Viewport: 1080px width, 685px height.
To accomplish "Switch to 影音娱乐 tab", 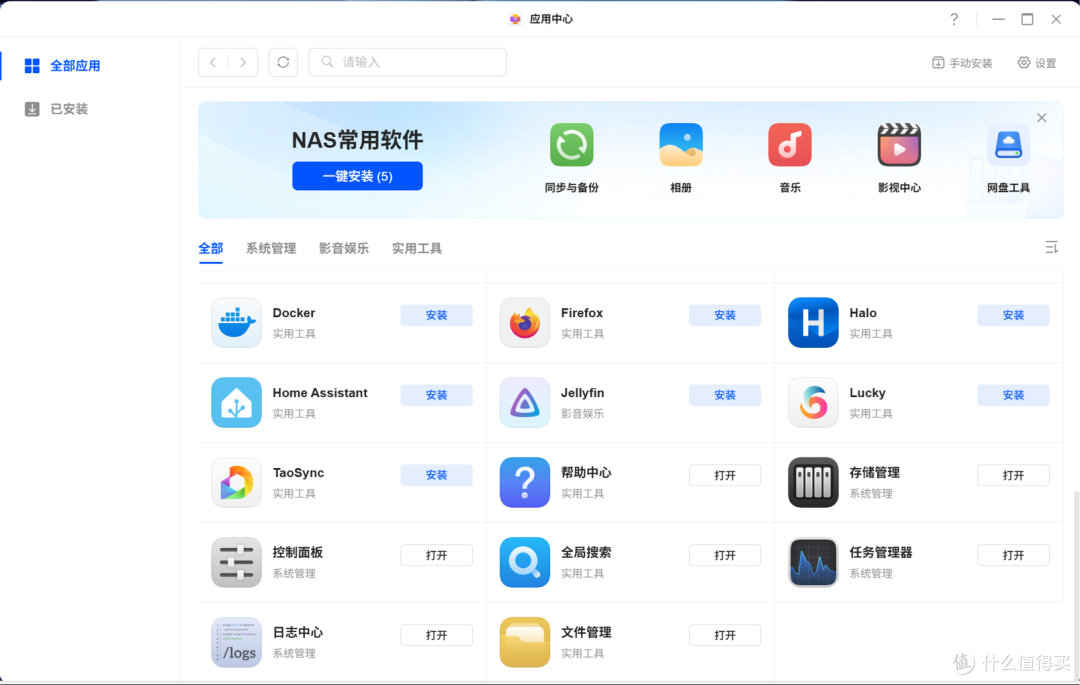I will [344, 249].
